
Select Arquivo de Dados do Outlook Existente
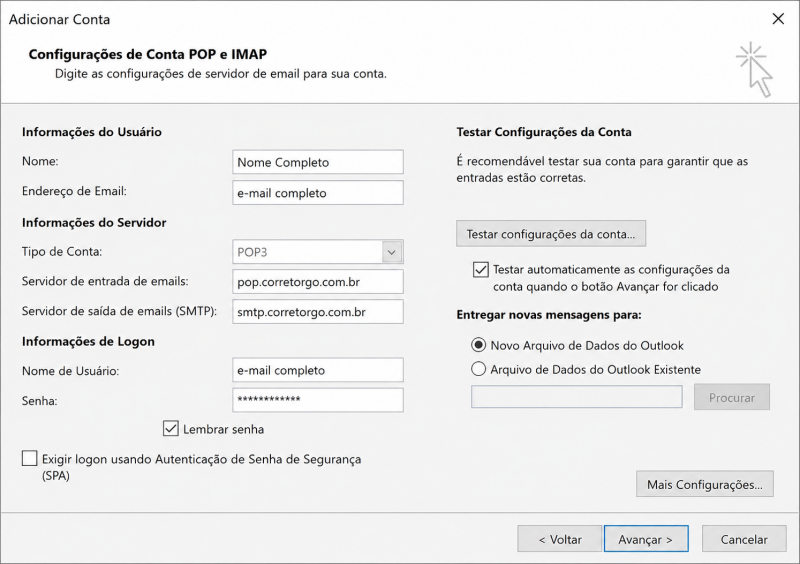(478, 369)
